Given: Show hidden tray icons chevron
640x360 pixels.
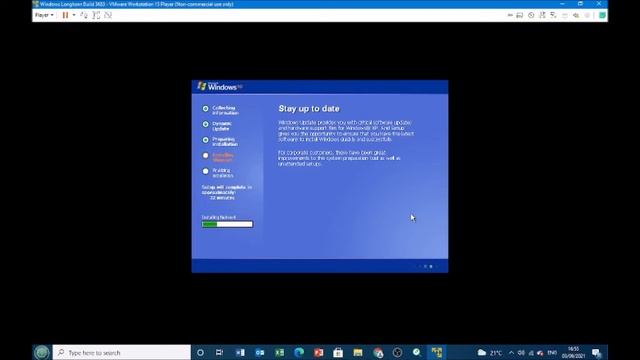Looking at the screenshot, I should coord(511,352).
